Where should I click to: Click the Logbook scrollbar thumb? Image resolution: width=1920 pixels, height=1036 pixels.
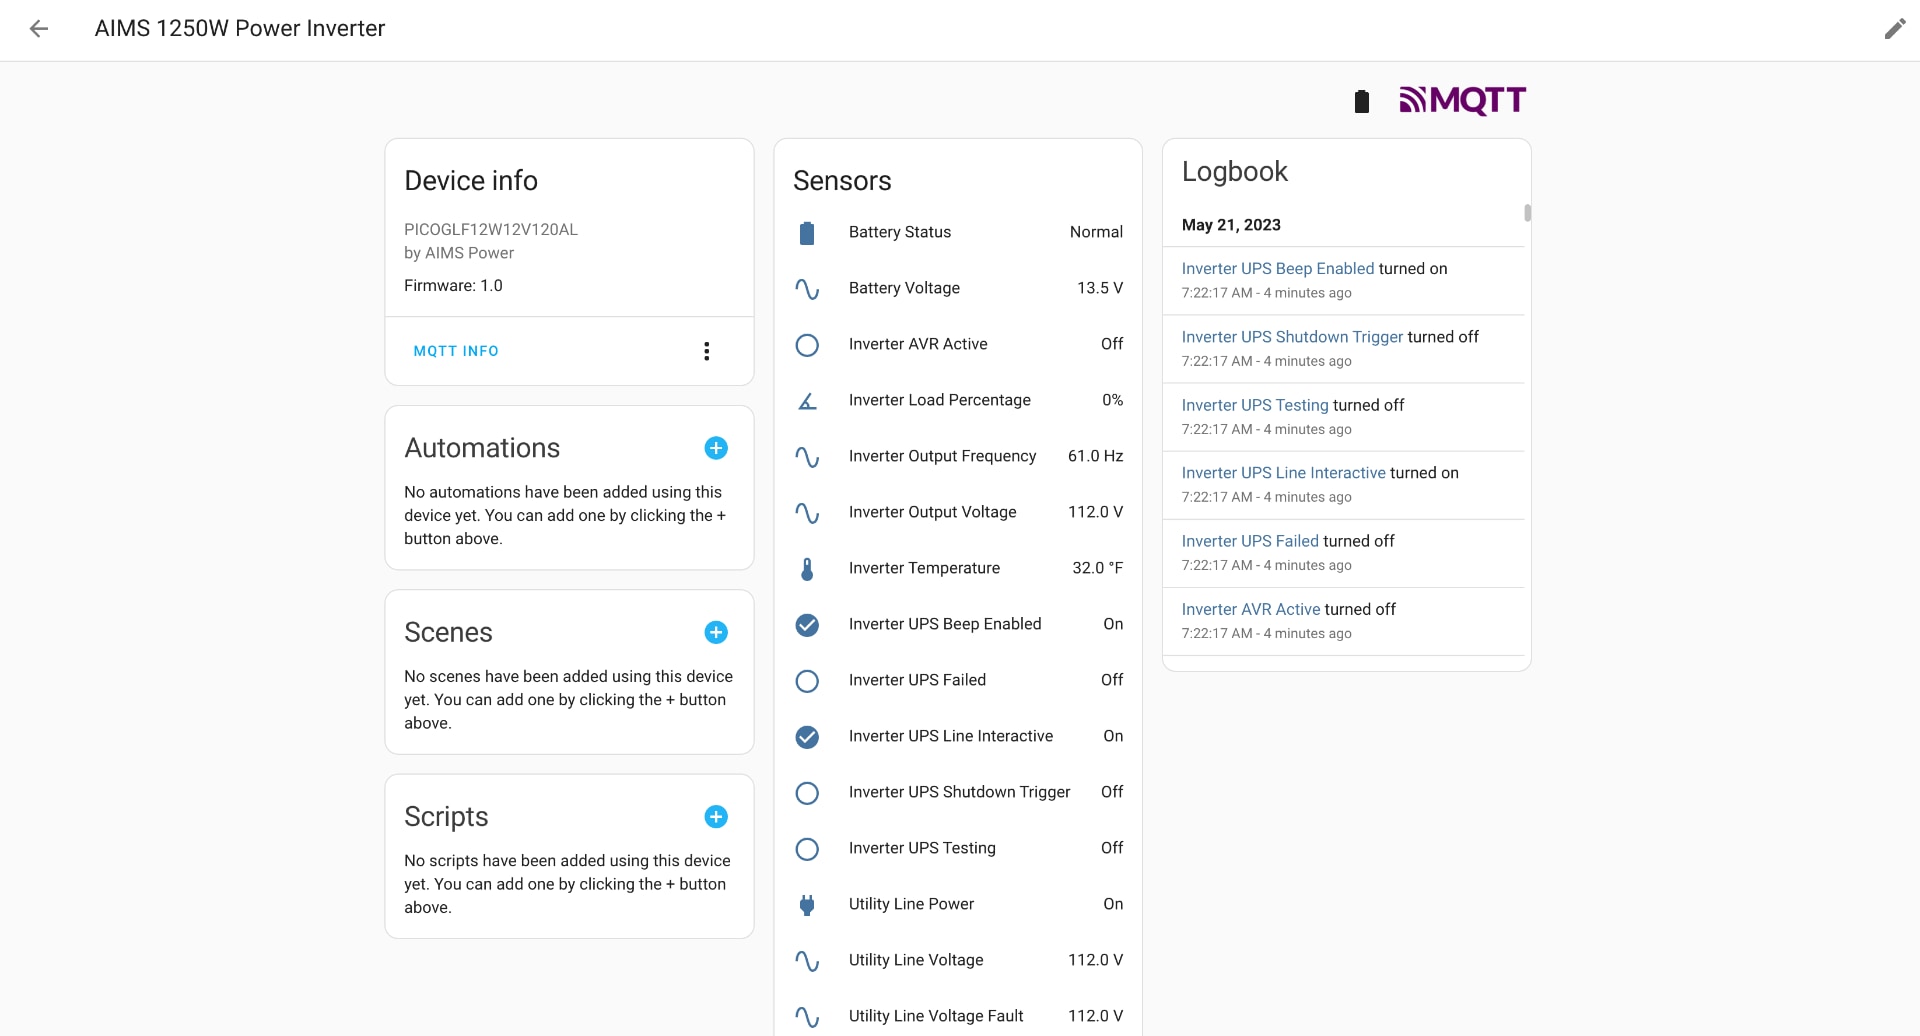[1527, 213]
